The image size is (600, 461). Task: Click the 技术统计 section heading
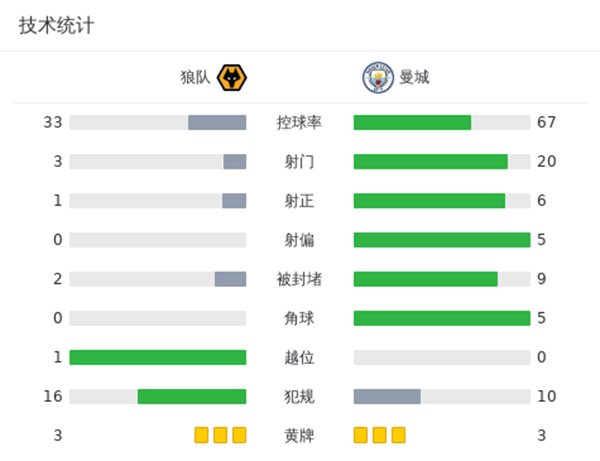tap(56, 27)
